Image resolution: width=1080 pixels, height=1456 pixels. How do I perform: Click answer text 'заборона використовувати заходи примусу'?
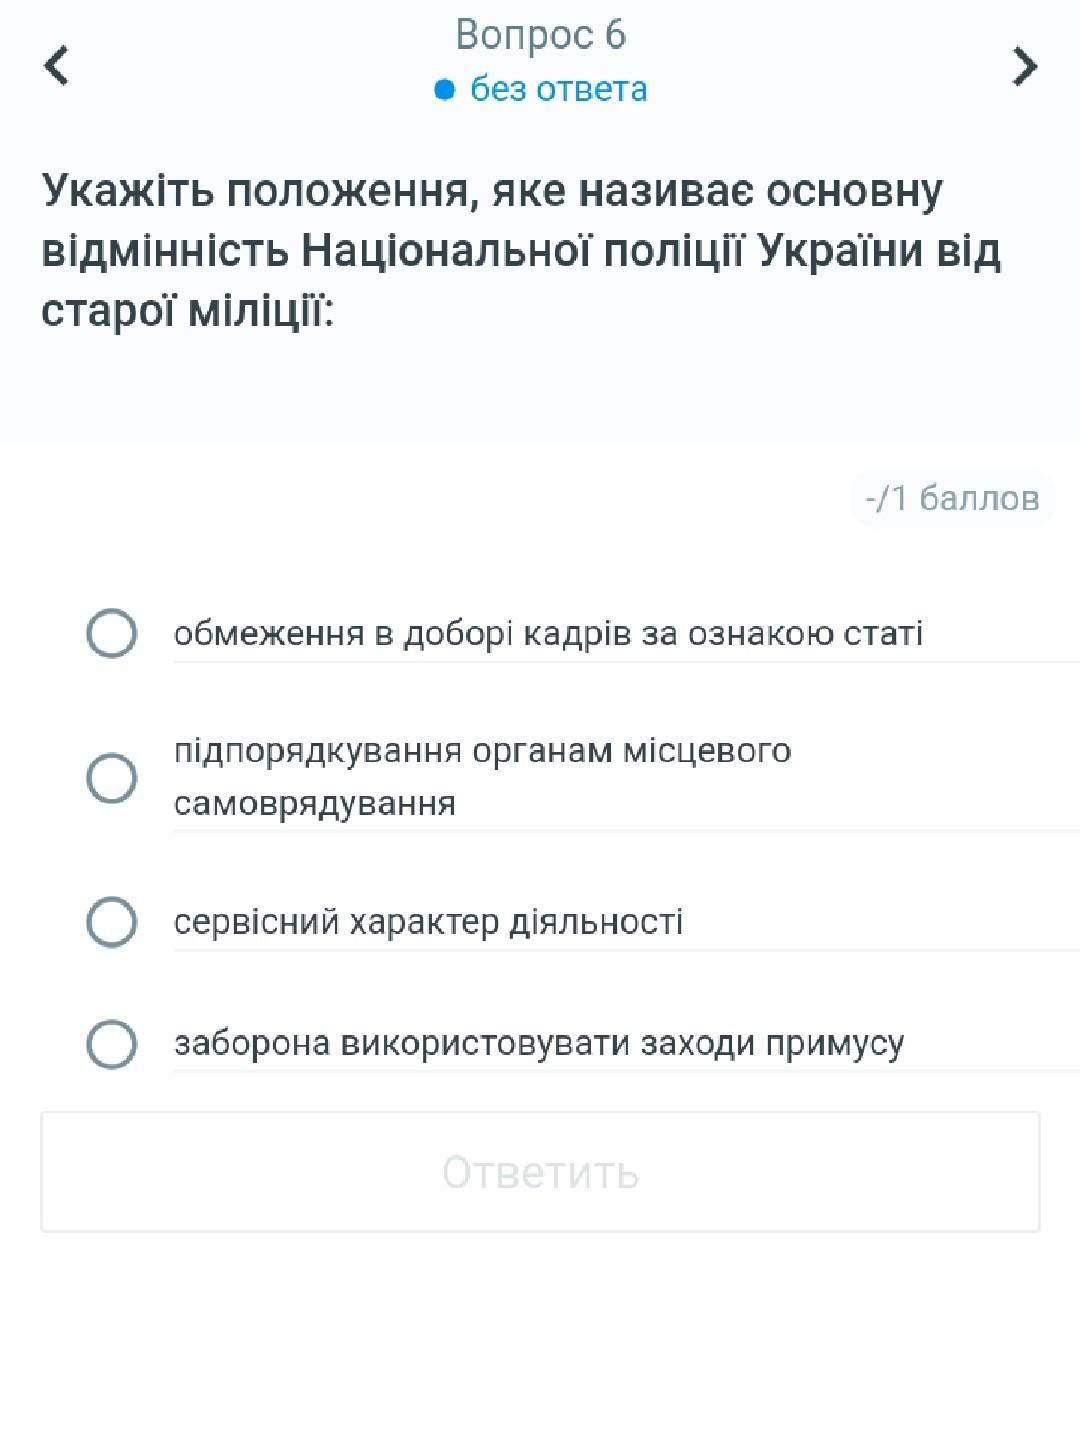pos(539,1044)
